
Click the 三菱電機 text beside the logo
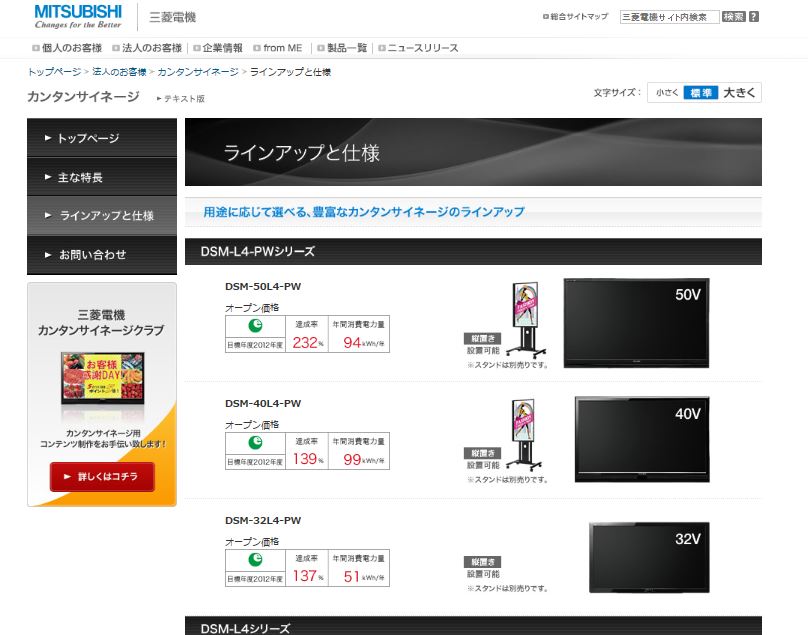click(x=172, y=17)
